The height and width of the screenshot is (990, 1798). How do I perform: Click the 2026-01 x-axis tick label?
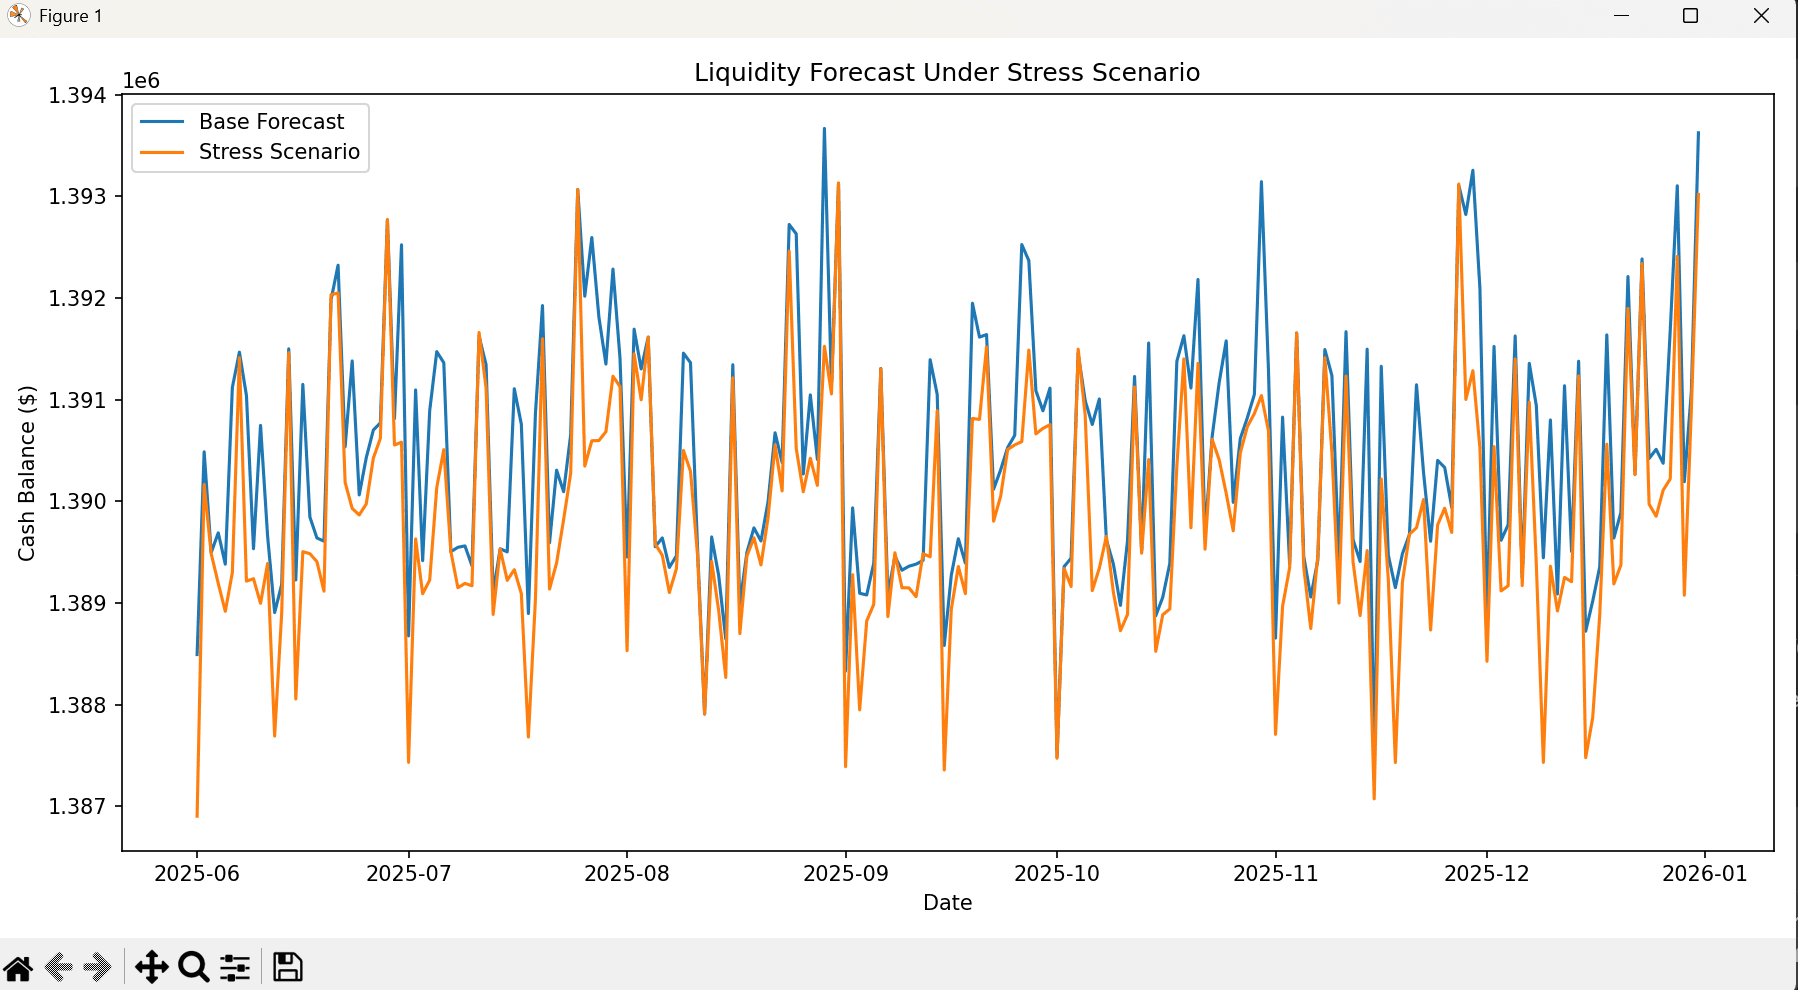click(x=1705, y=873)
